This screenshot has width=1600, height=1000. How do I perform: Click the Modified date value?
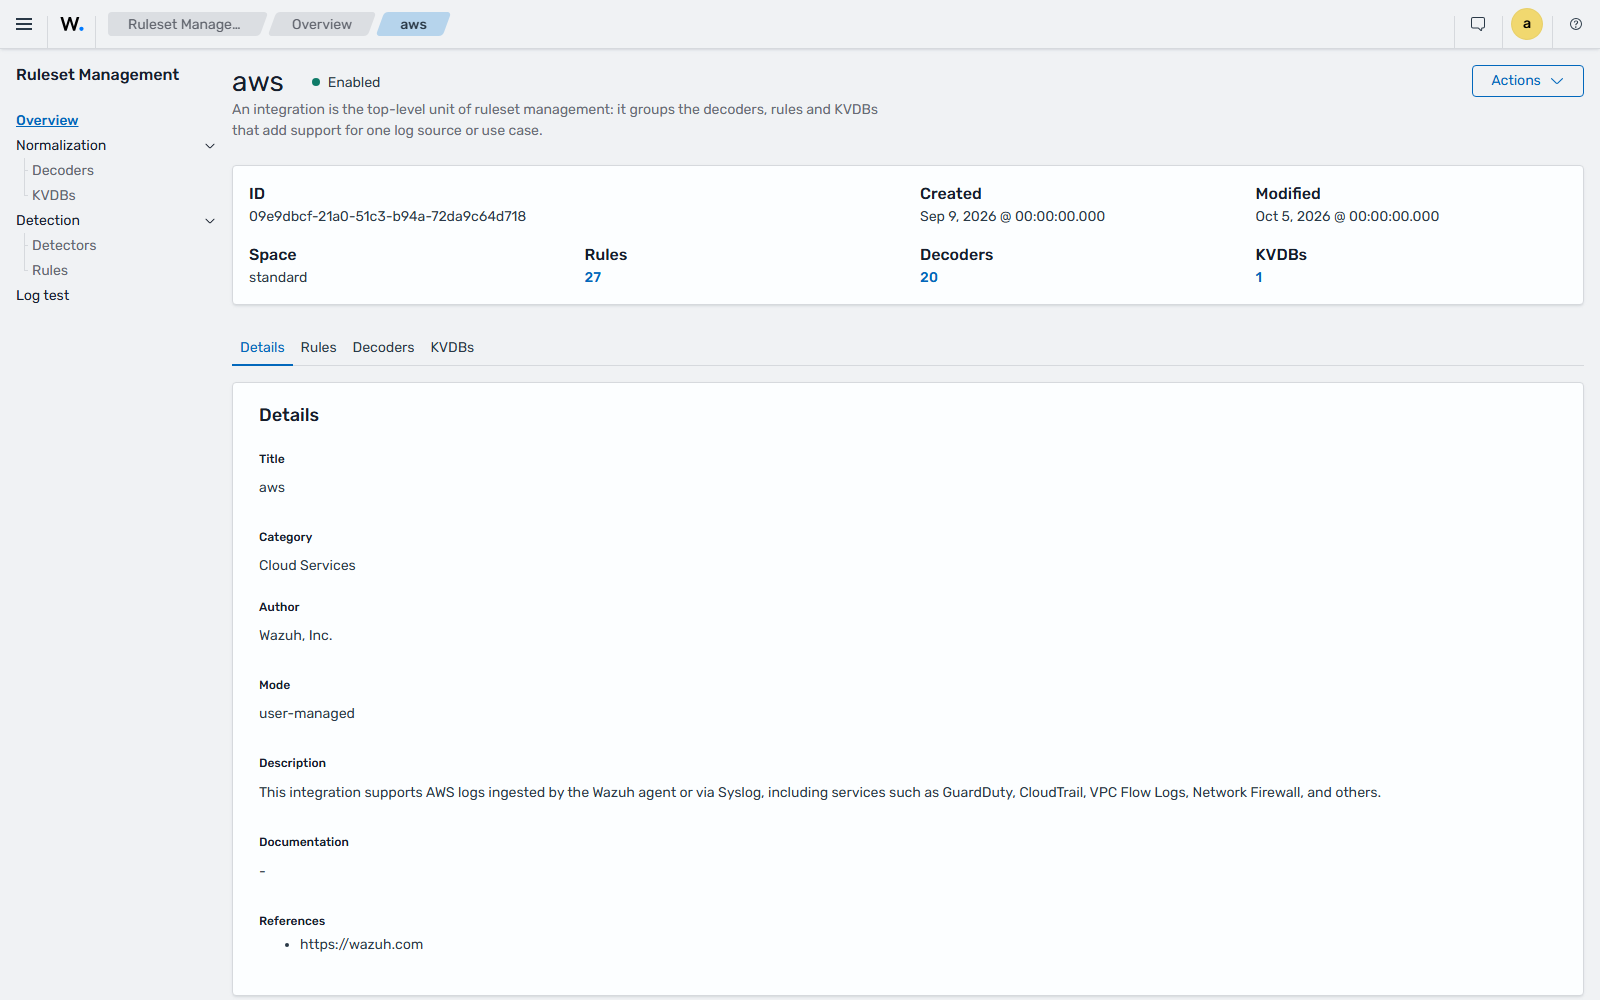[x=1347, y=216]
